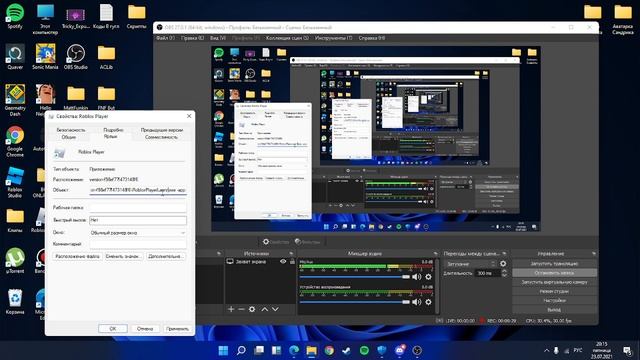Switch to the Предыдущие версии tab

(162, 130)
